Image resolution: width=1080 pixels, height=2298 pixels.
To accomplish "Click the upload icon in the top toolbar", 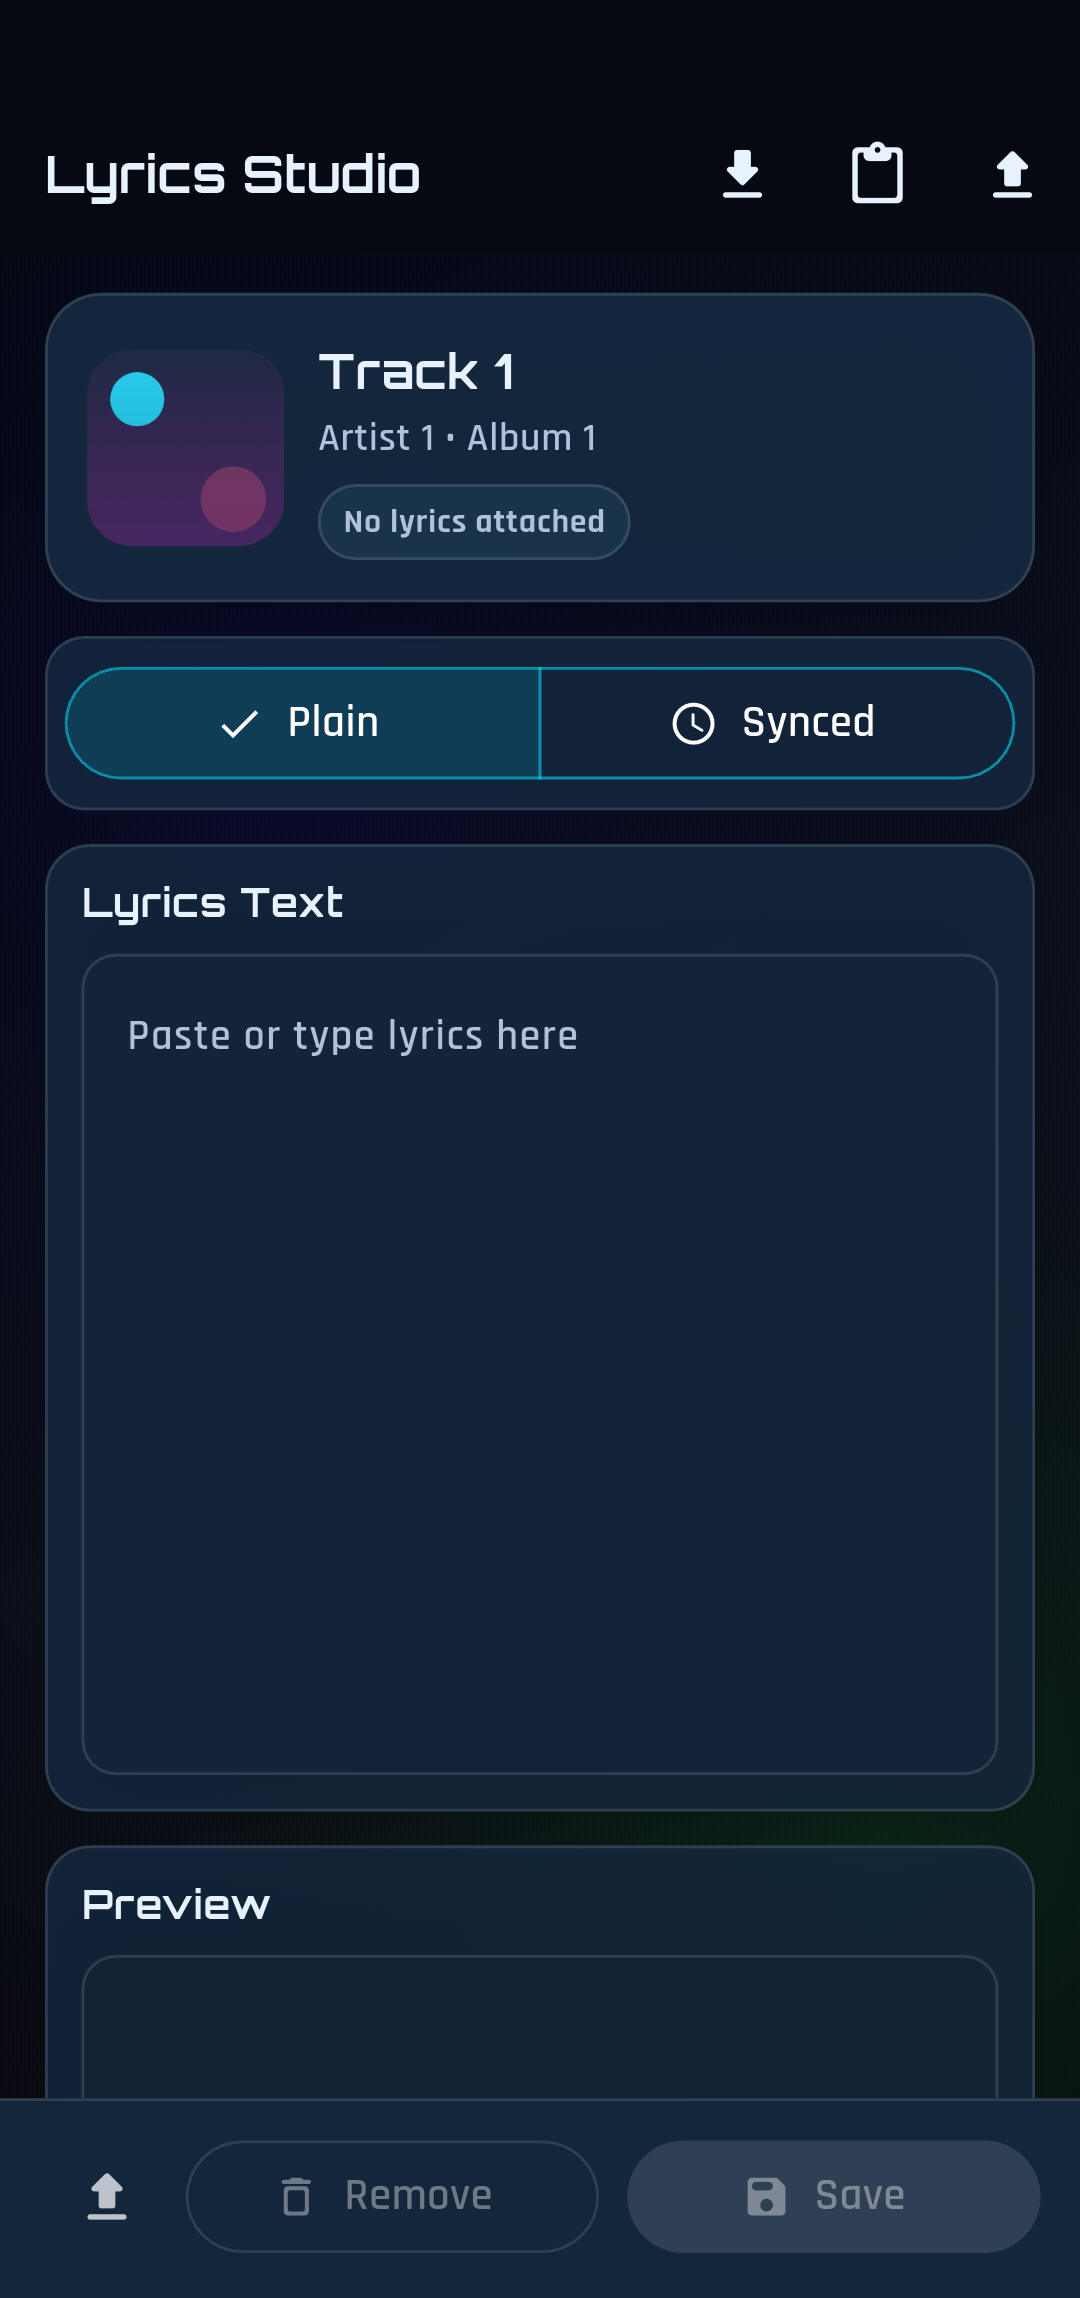I will [1012, 173].
